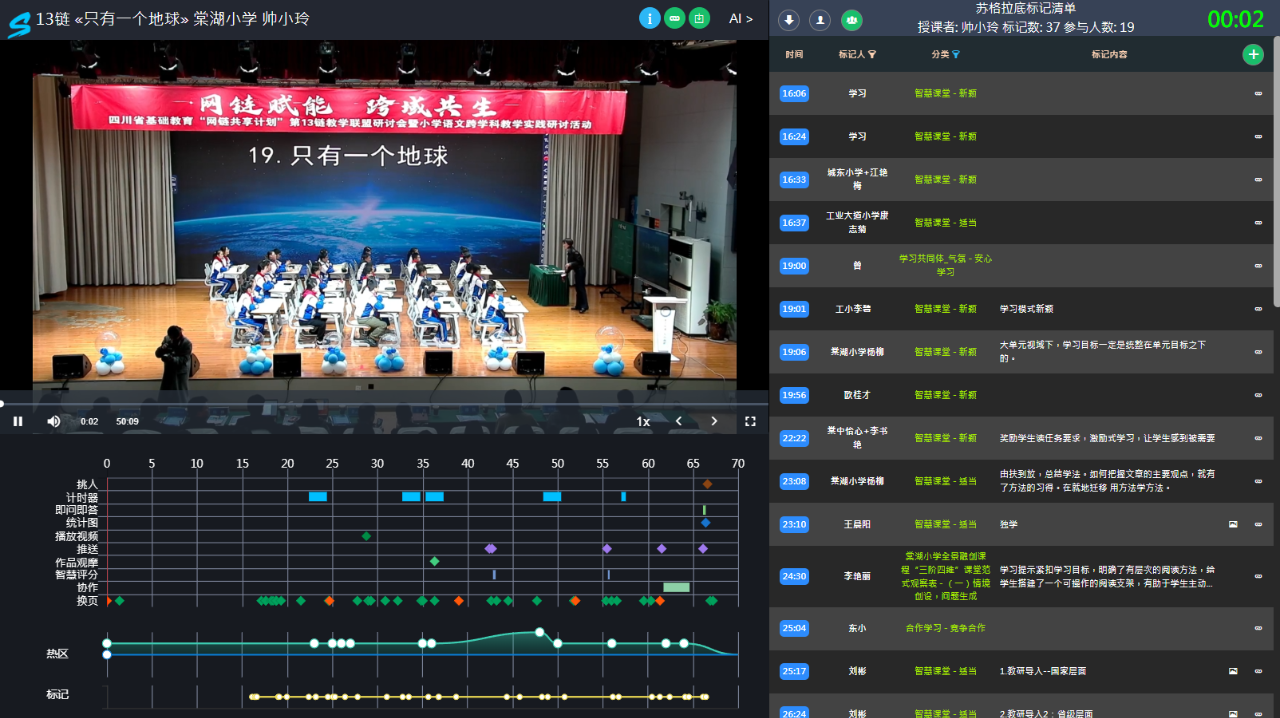The image size is (1280, 718).
Task: Pause the video playback
Action: tap(18, 421)
